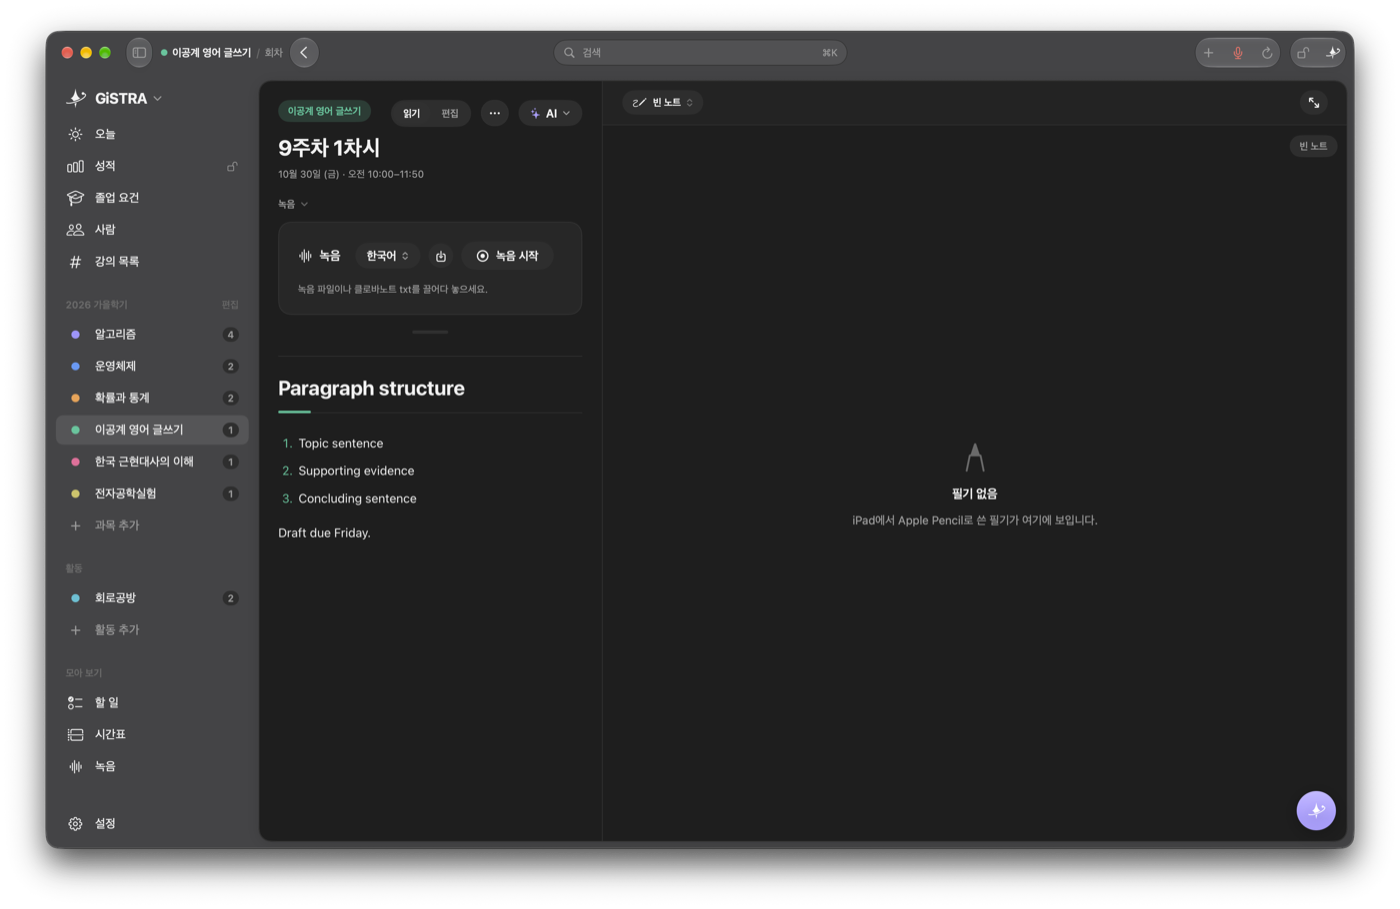Image resolution: width=1400 pixels, height=909 pixels.
Task: Click the refresh icon in title bar
Action: click(x=1267, y=53)
